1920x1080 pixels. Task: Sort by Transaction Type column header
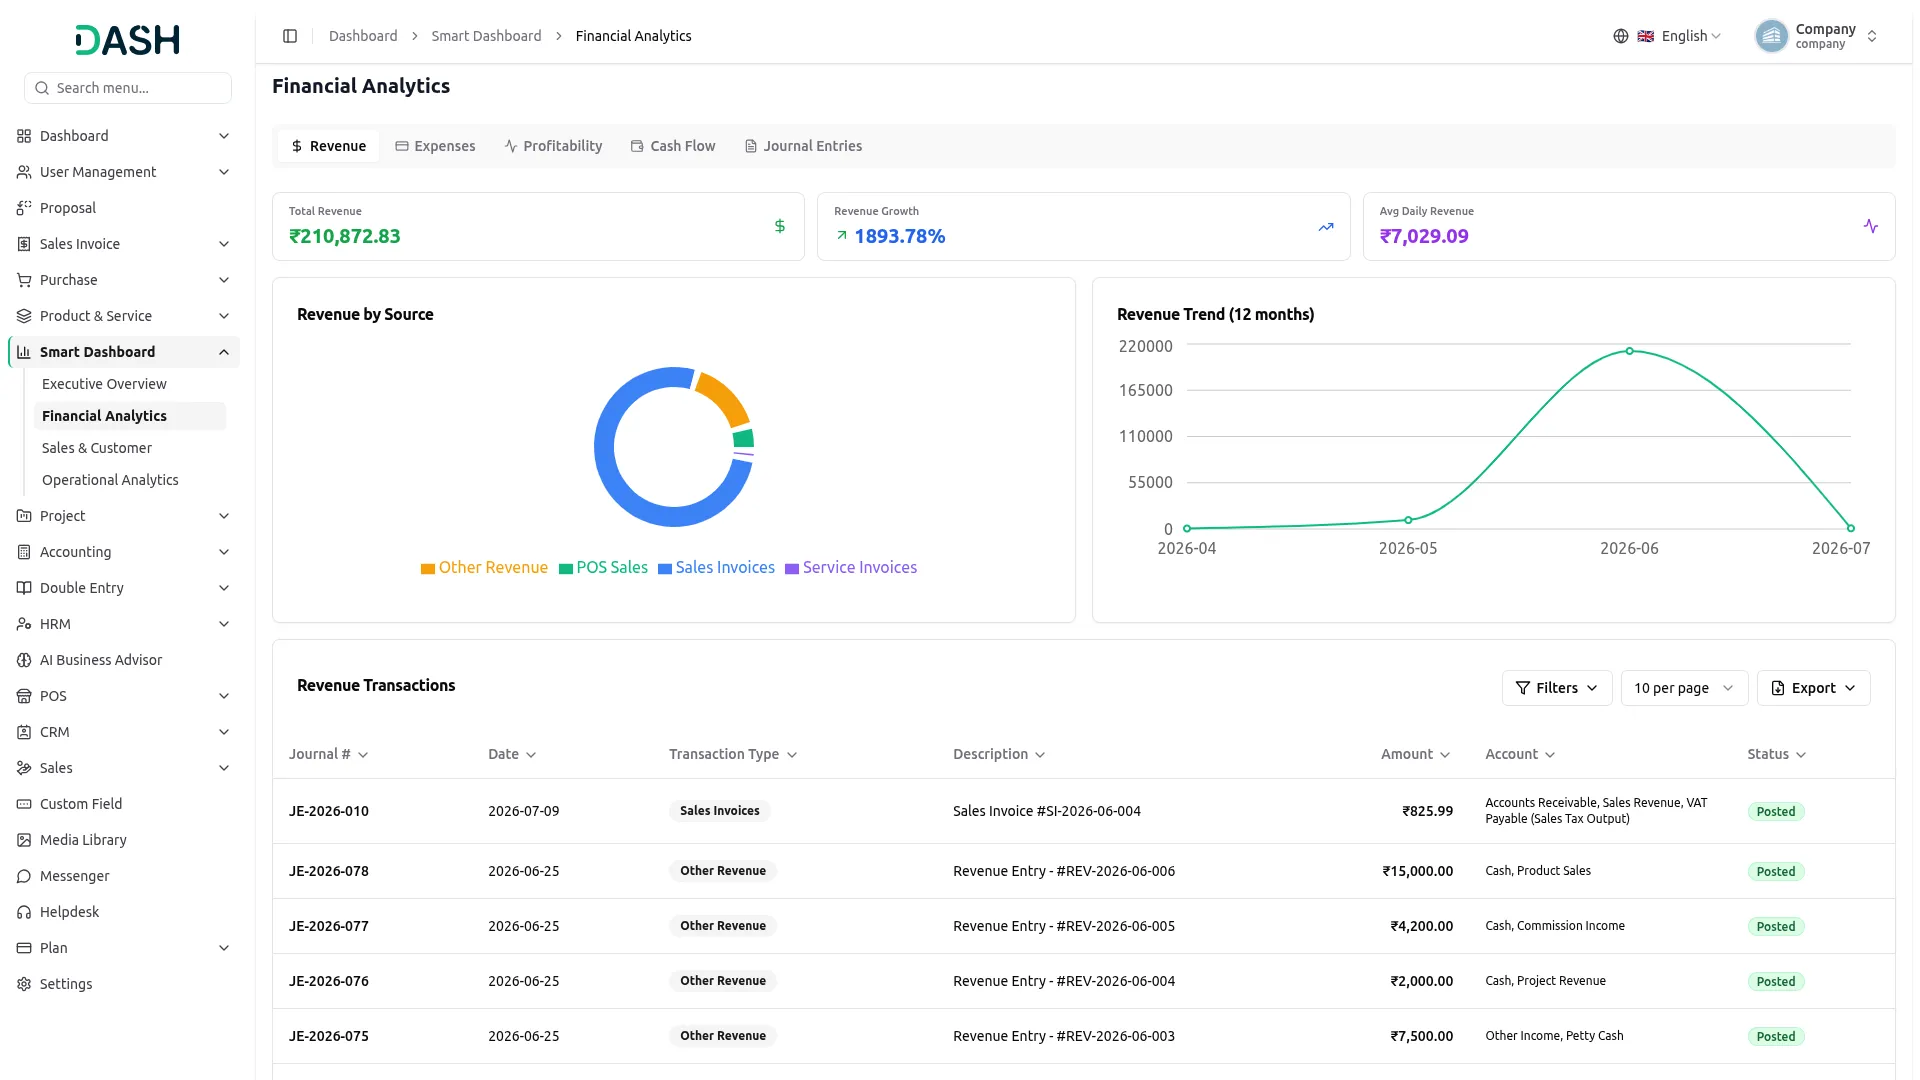[733, 754]
